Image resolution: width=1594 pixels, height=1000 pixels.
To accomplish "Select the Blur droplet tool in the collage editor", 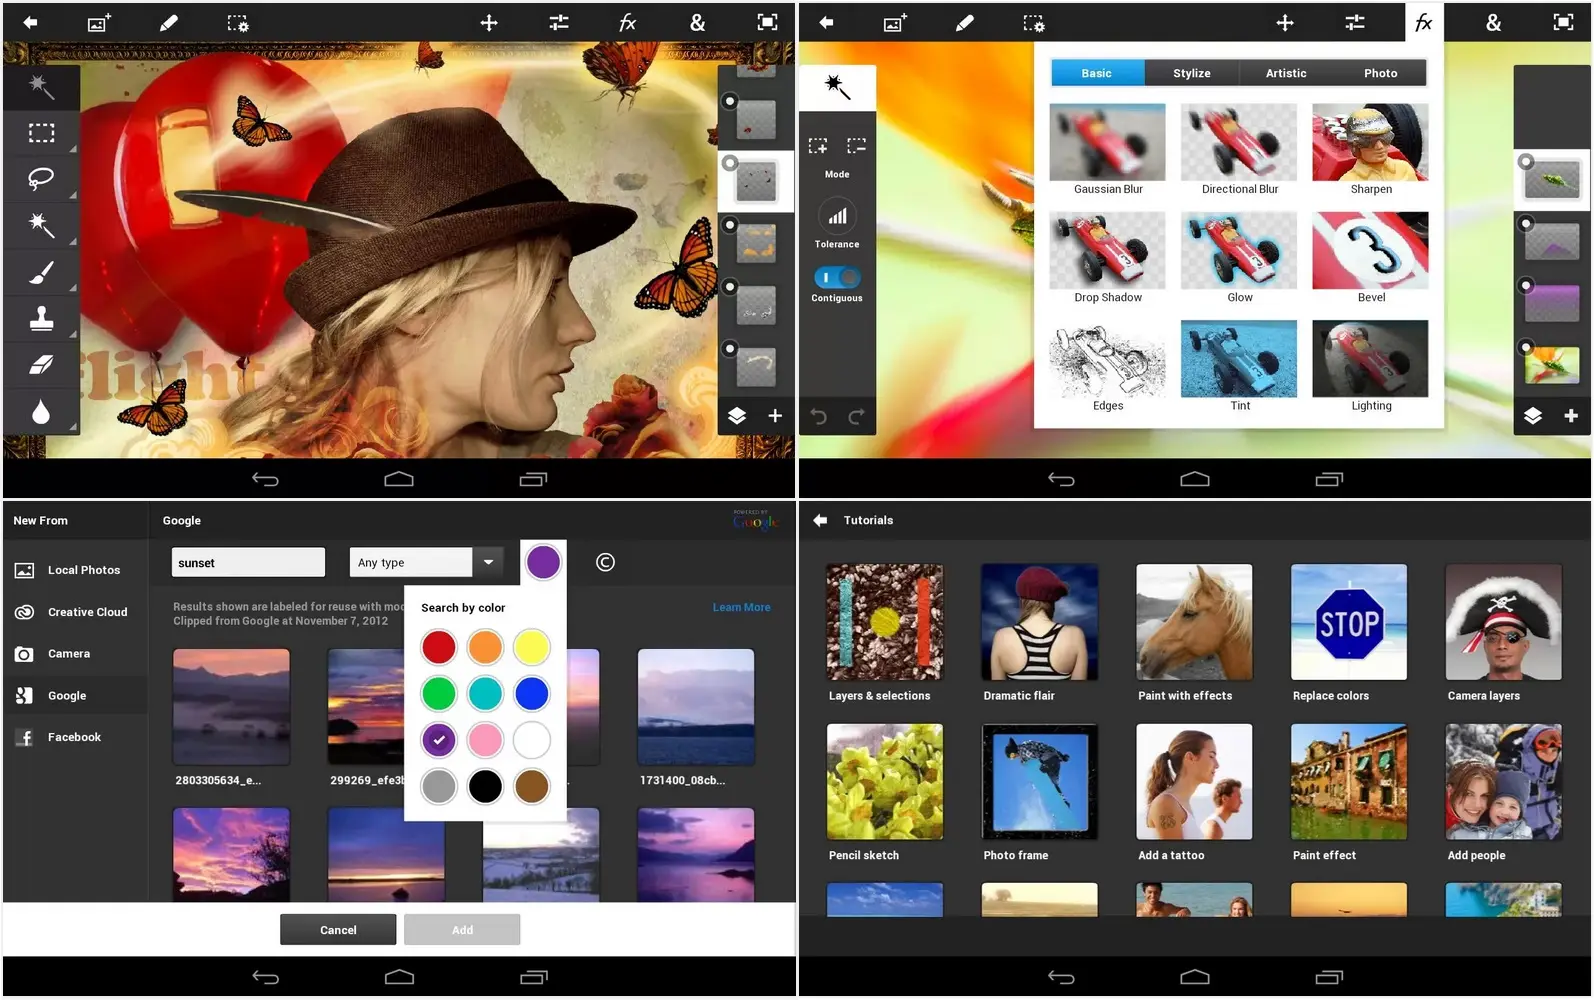I will pos(41,411).
